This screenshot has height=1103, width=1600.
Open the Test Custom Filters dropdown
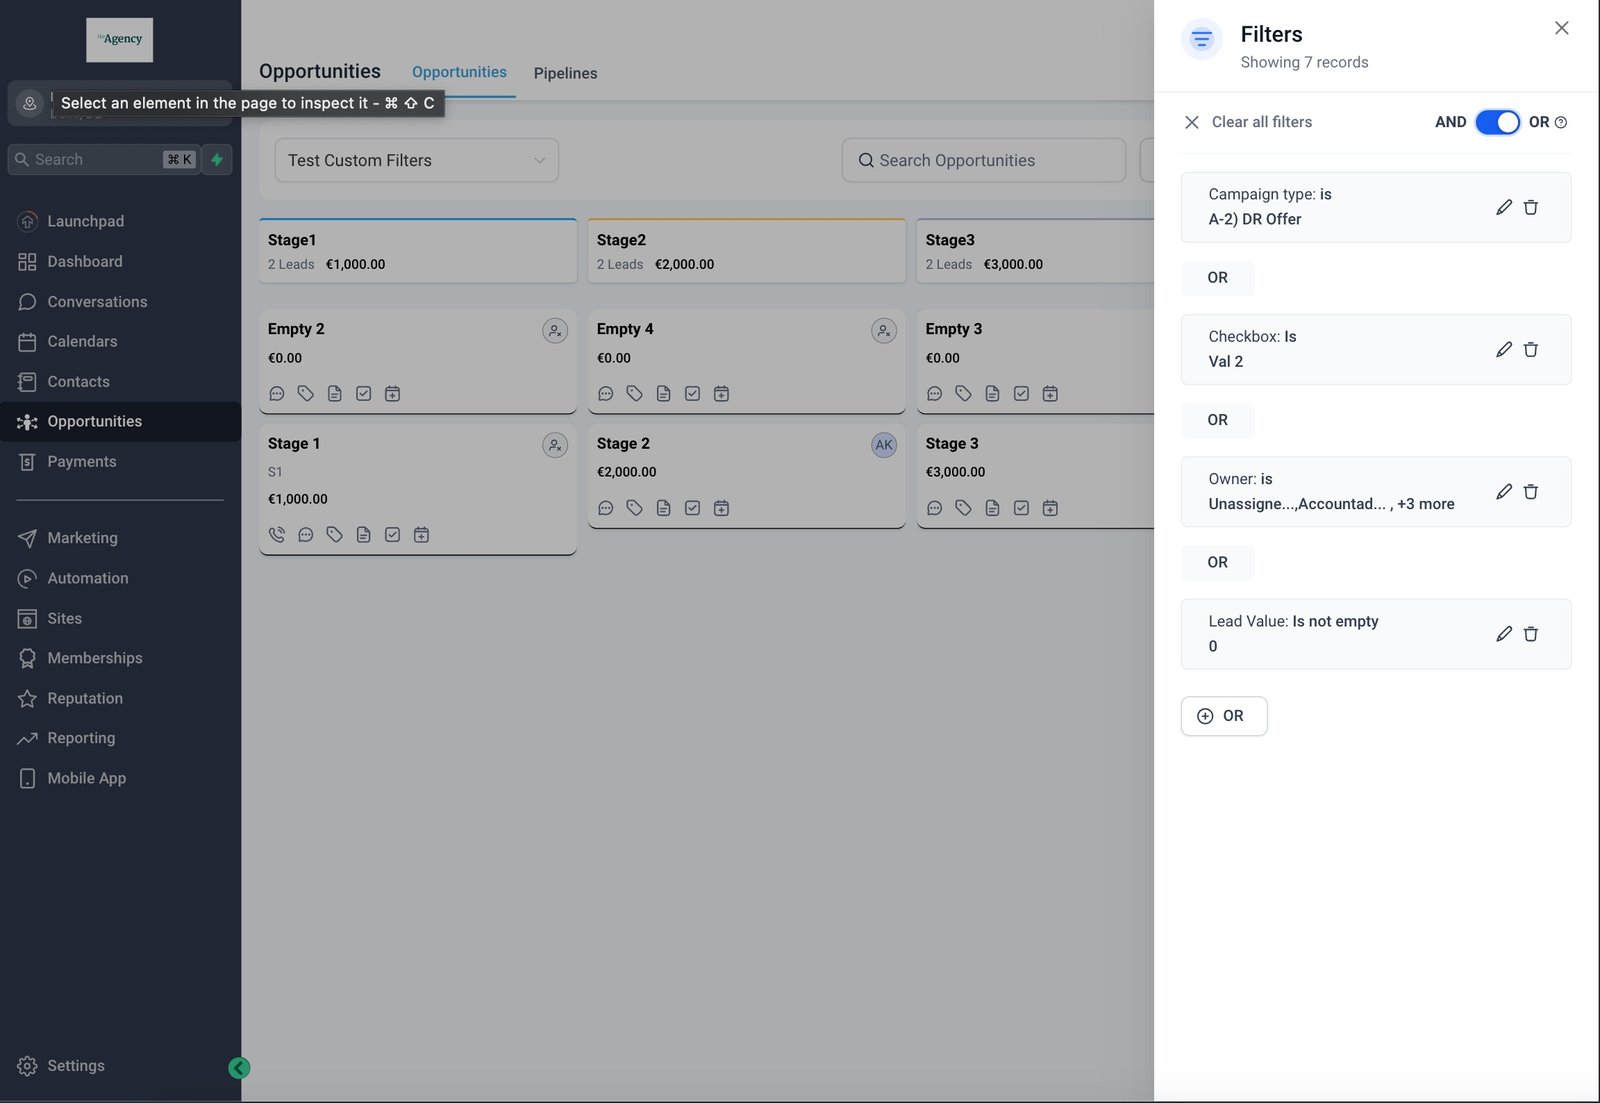pyautogui.click(x=416, y=161)
